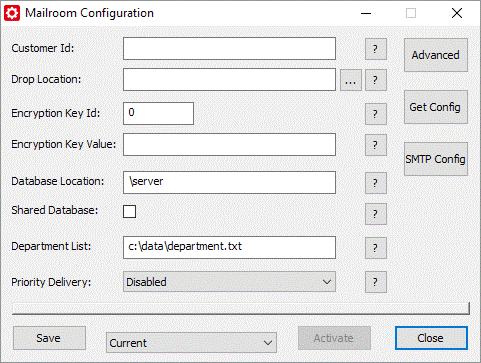Open the Advanced settings
The width and height of the screenshot is (481, 363).
(436, 55)
